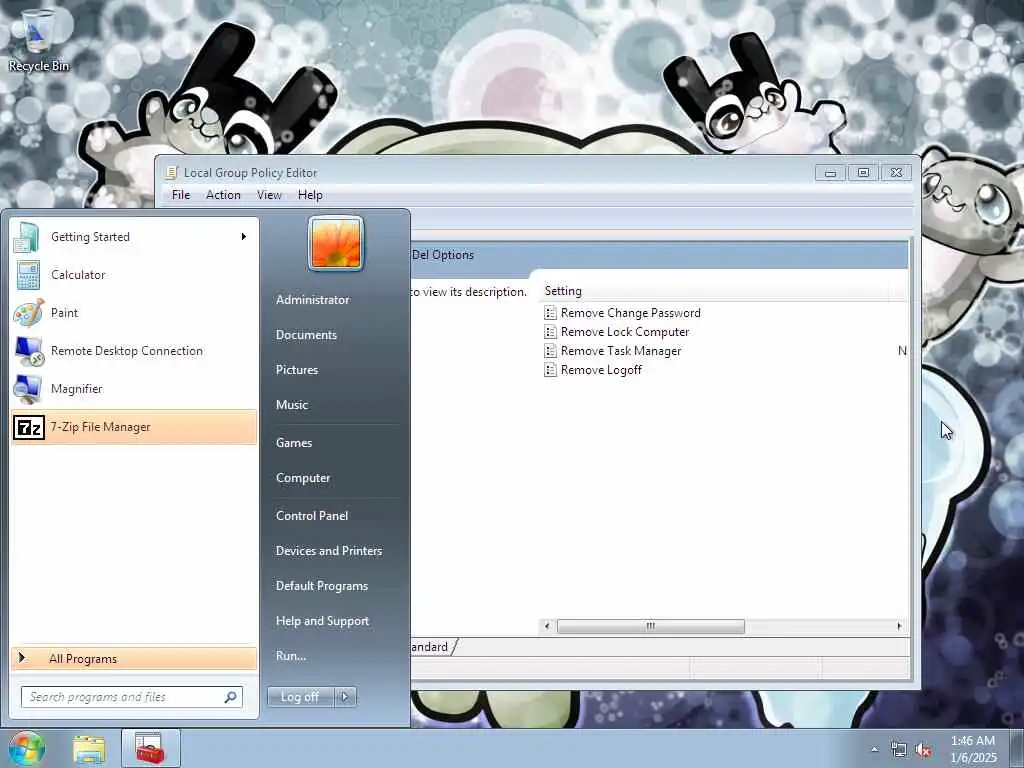
Task: Expand All Programs list
Action: 134,658
